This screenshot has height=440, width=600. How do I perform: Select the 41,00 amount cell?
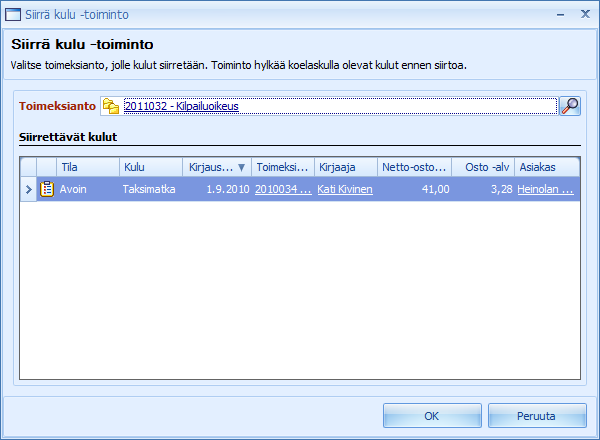[414, 189]
